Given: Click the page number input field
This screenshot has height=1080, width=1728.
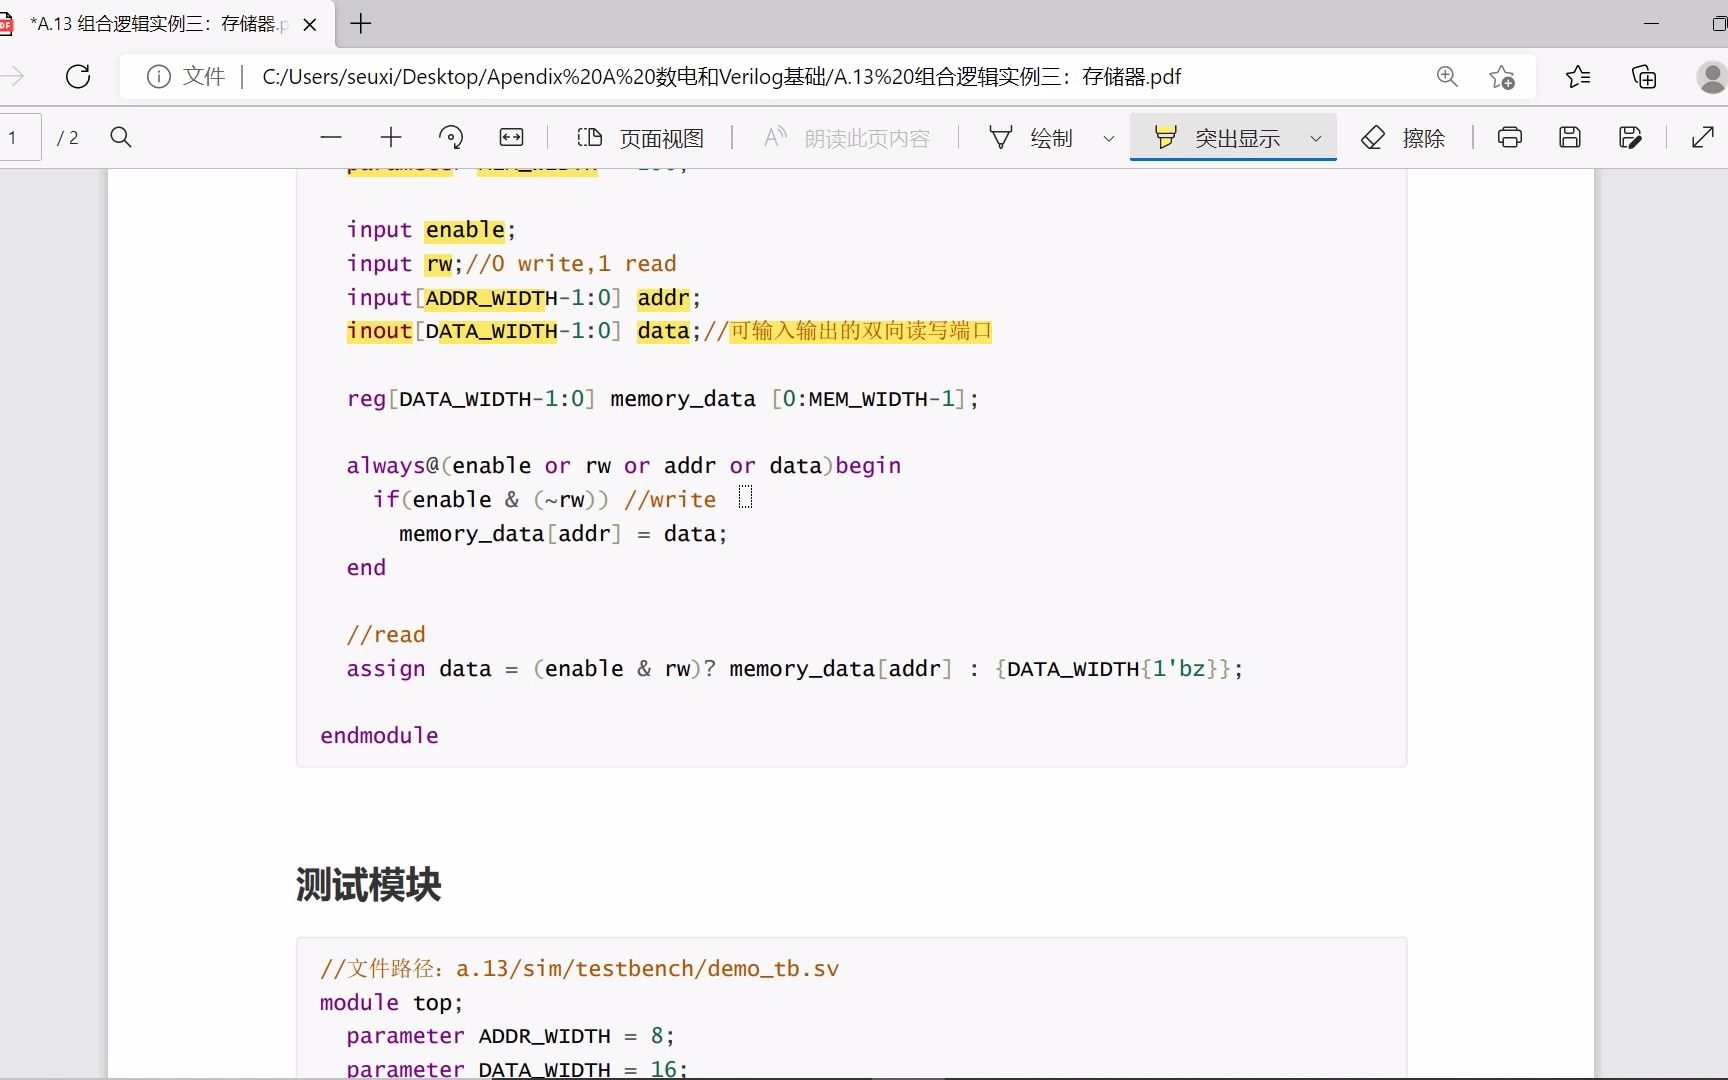Looking at the screenshot, I should click(x=20, y=137).
